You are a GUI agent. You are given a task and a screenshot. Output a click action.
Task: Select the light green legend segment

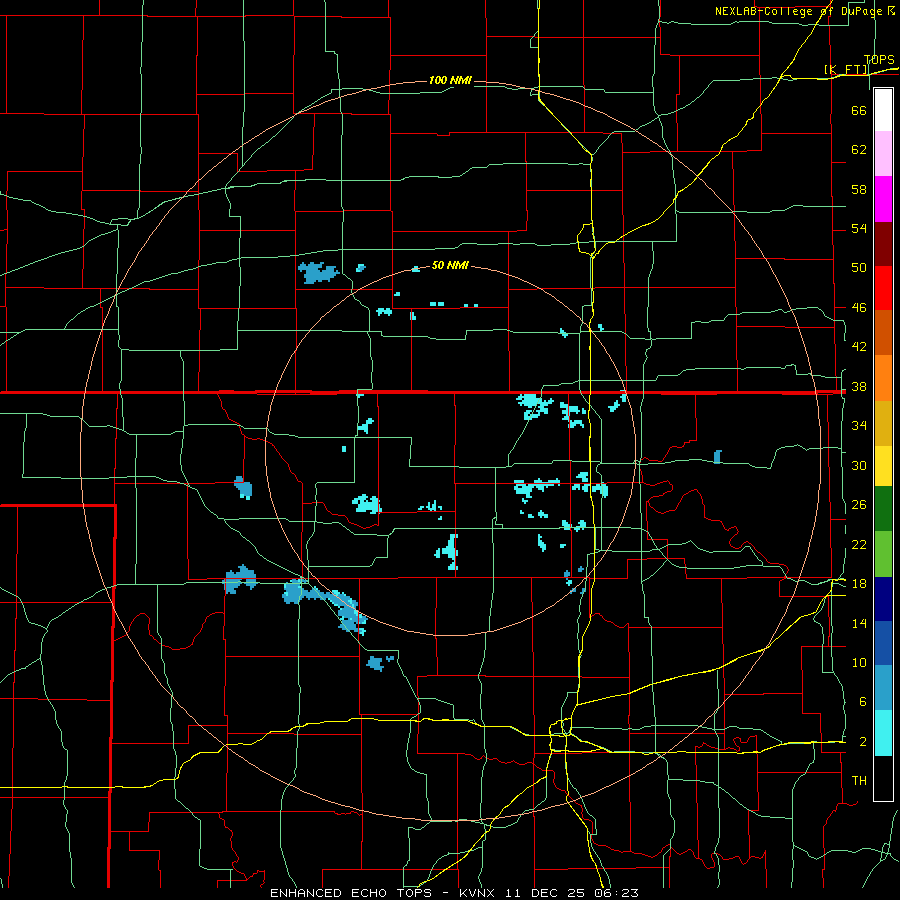pos(883,554)
